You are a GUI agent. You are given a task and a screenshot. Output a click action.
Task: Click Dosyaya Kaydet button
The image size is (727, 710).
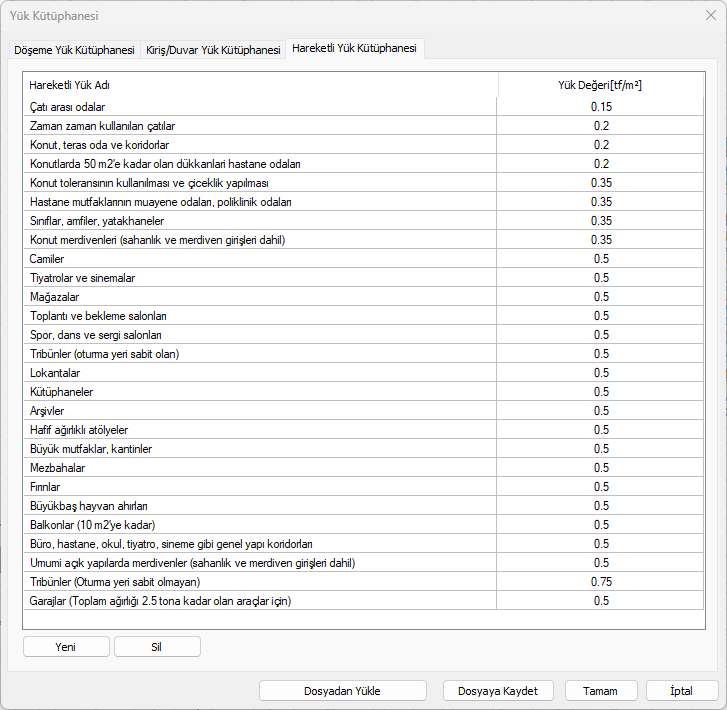[x=497, y=691]
